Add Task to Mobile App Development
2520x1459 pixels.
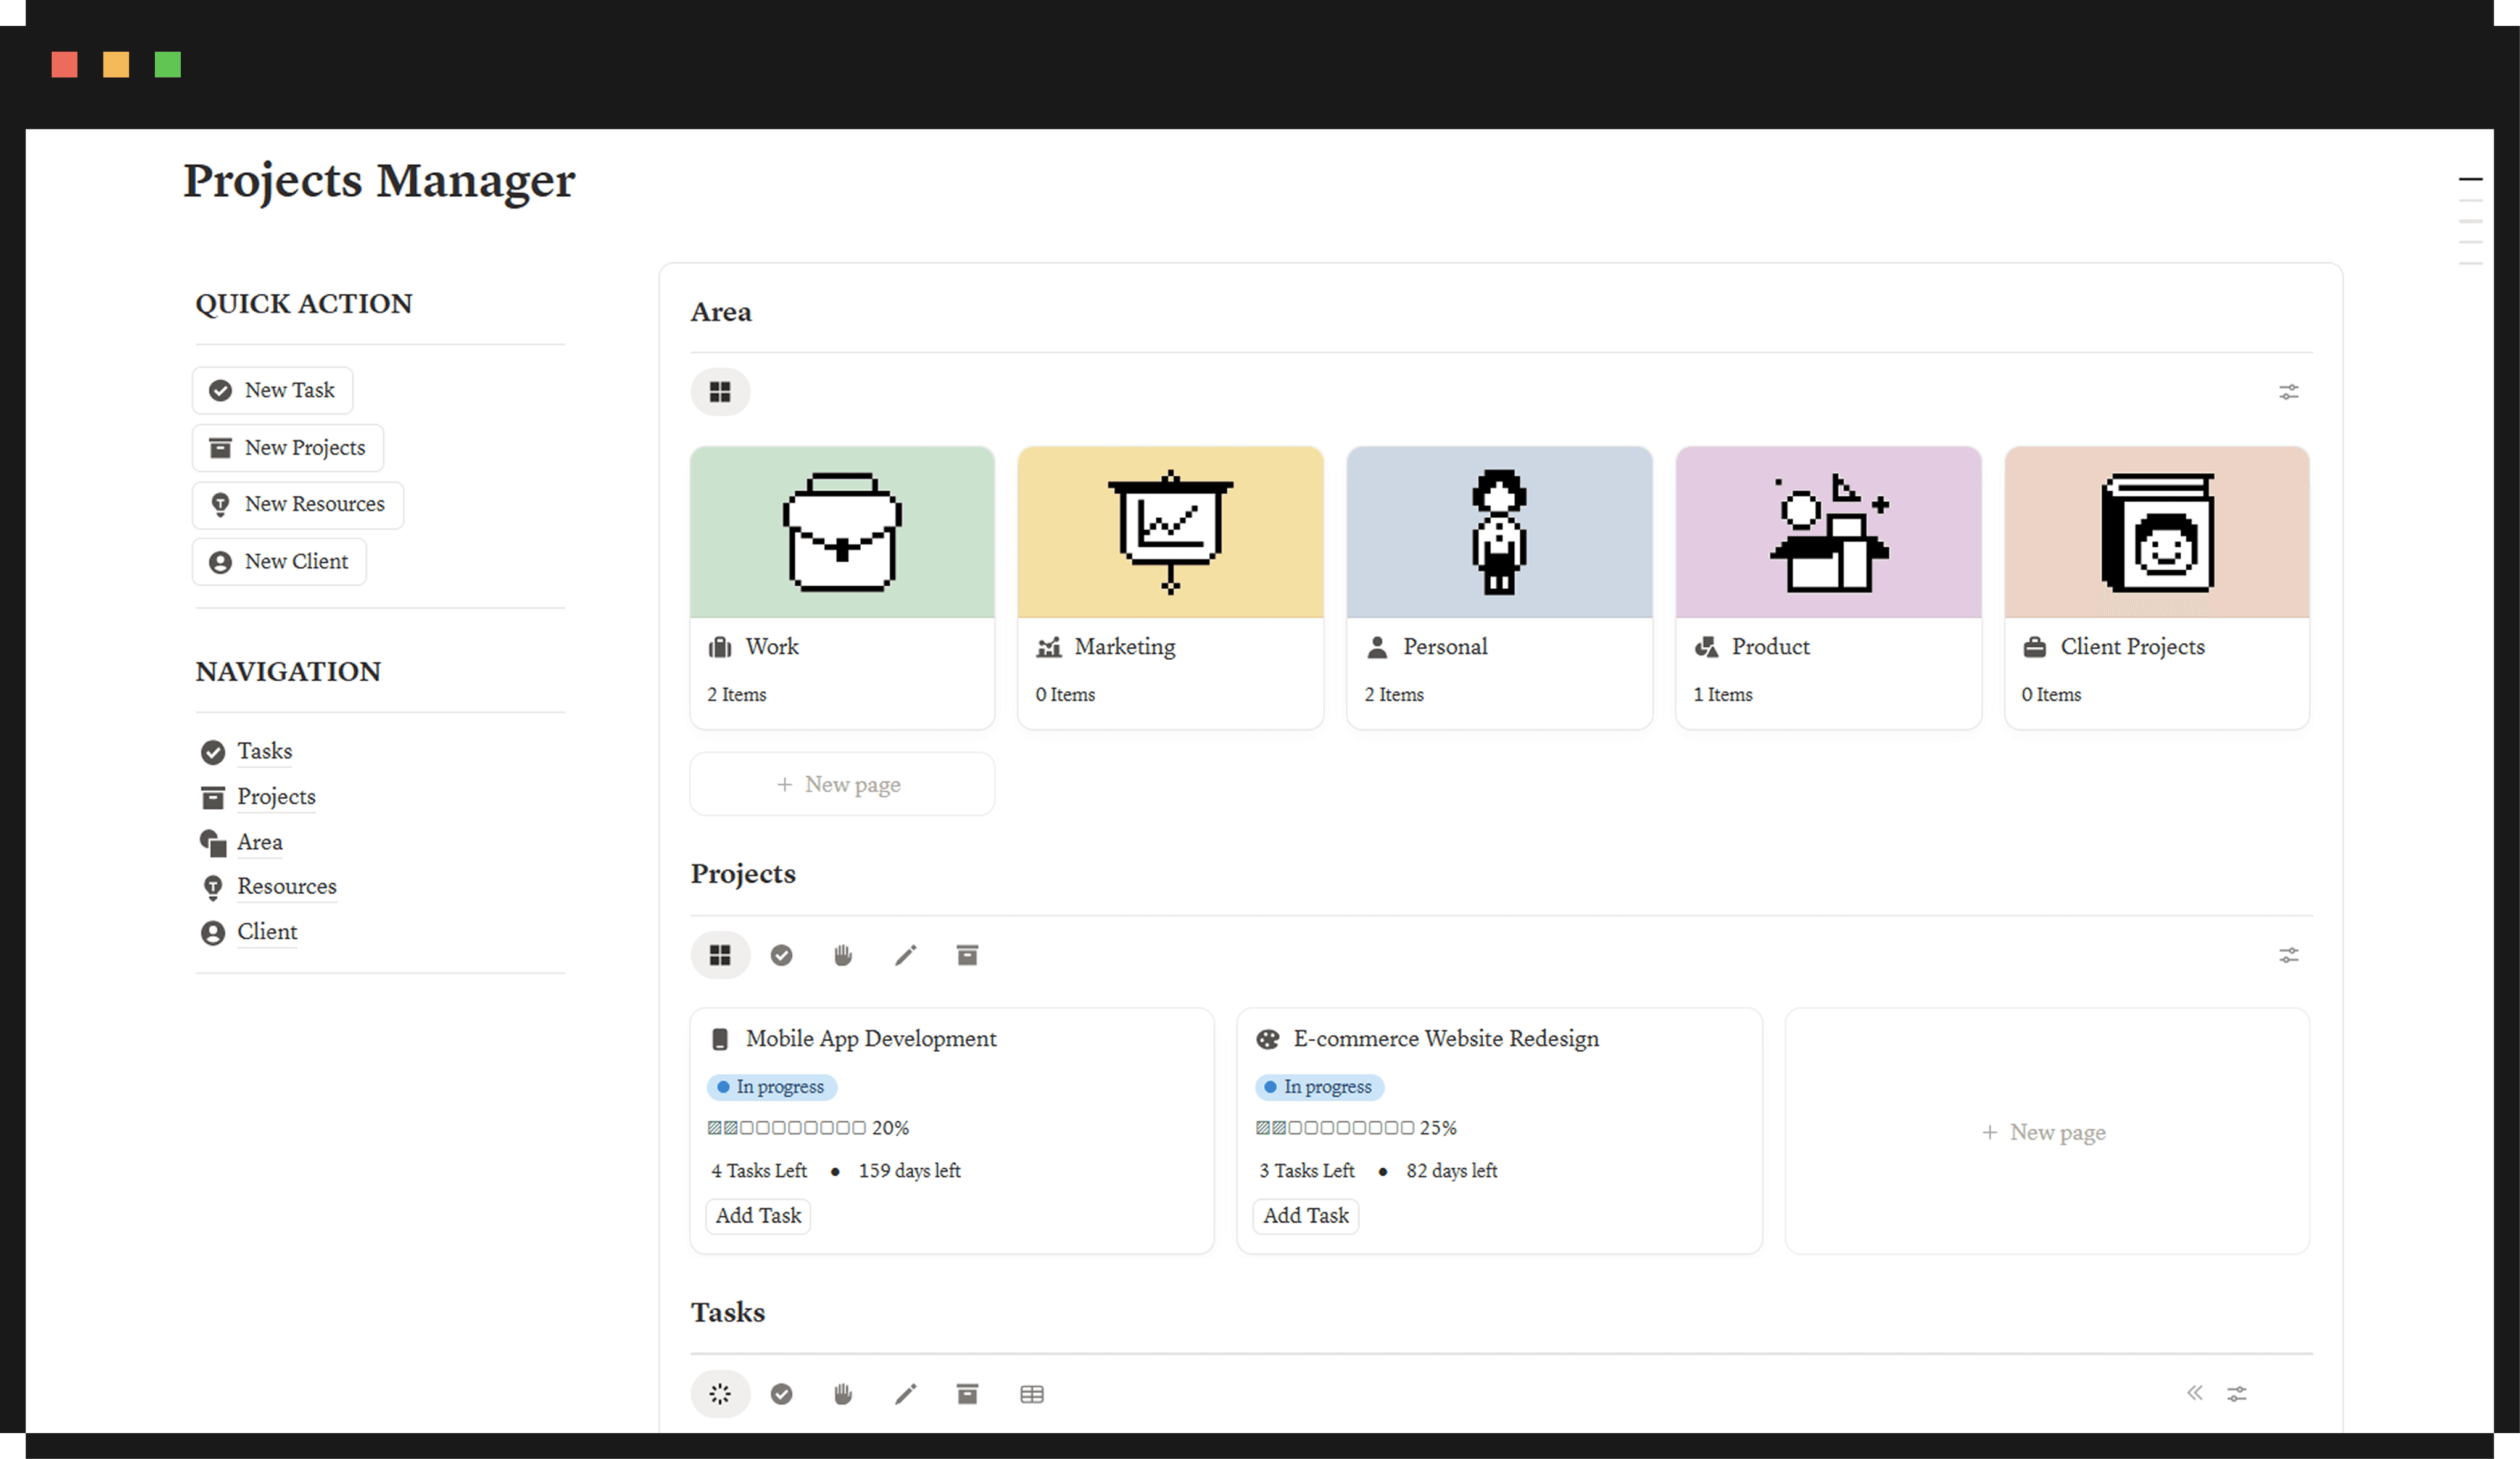click(x=758, y=1215)
